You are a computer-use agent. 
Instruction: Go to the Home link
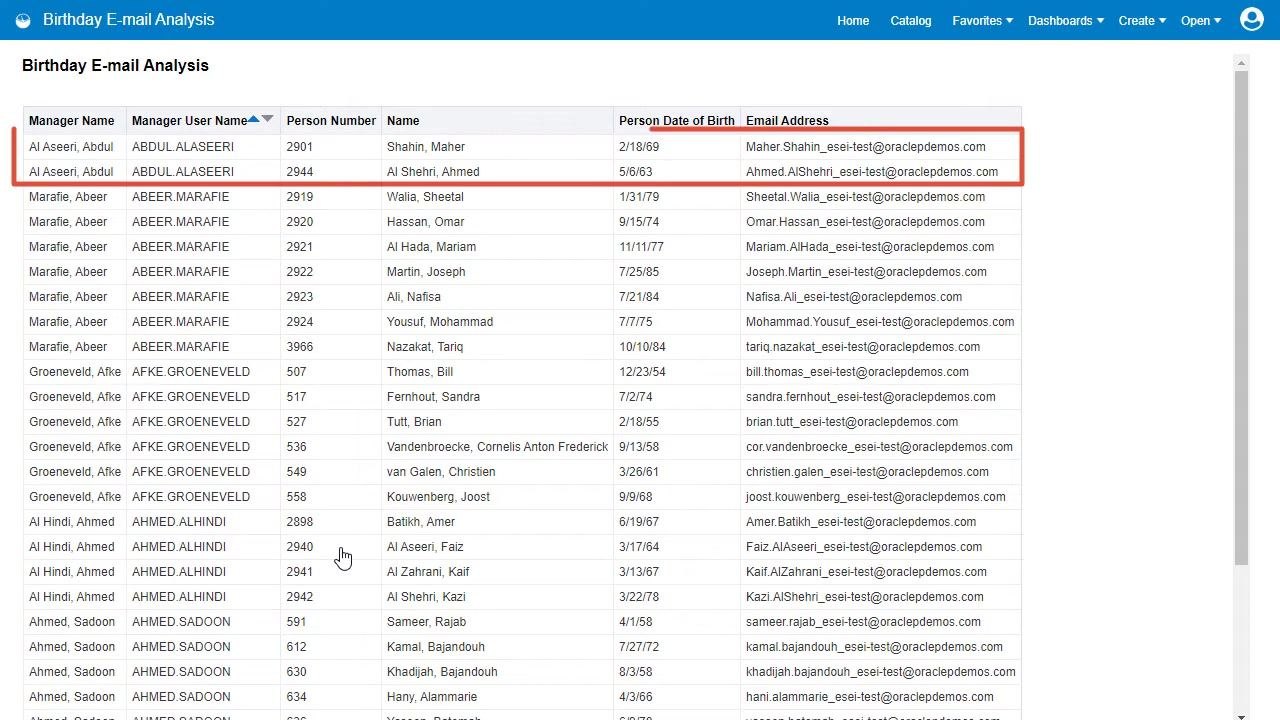tap(853, 20)
